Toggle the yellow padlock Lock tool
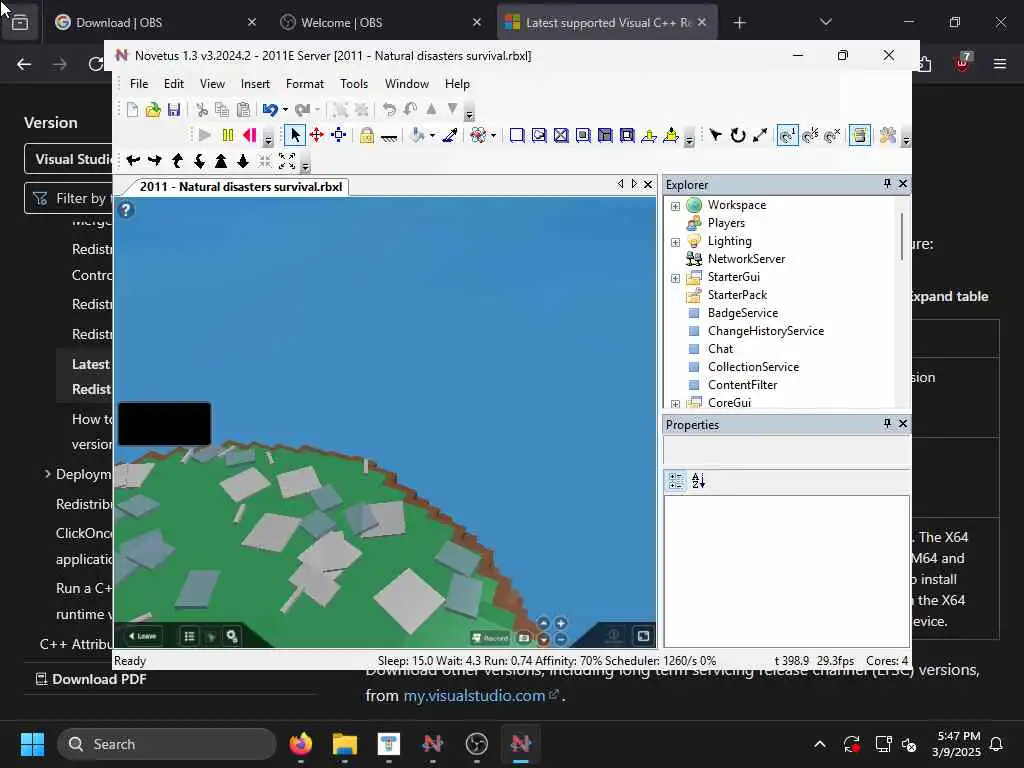Image resolution: width=1024 pixels, height=768 pixels. (x=367, y=135)
